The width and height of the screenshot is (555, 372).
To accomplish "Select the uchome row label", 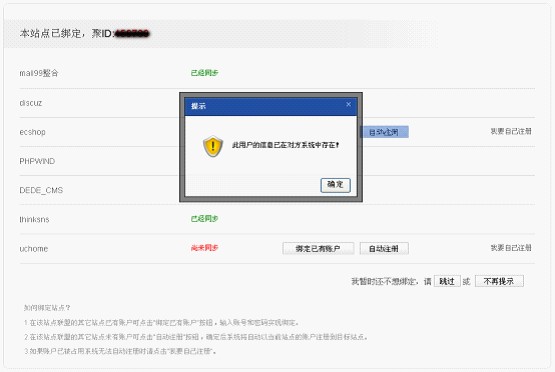I will coord(34,249).
